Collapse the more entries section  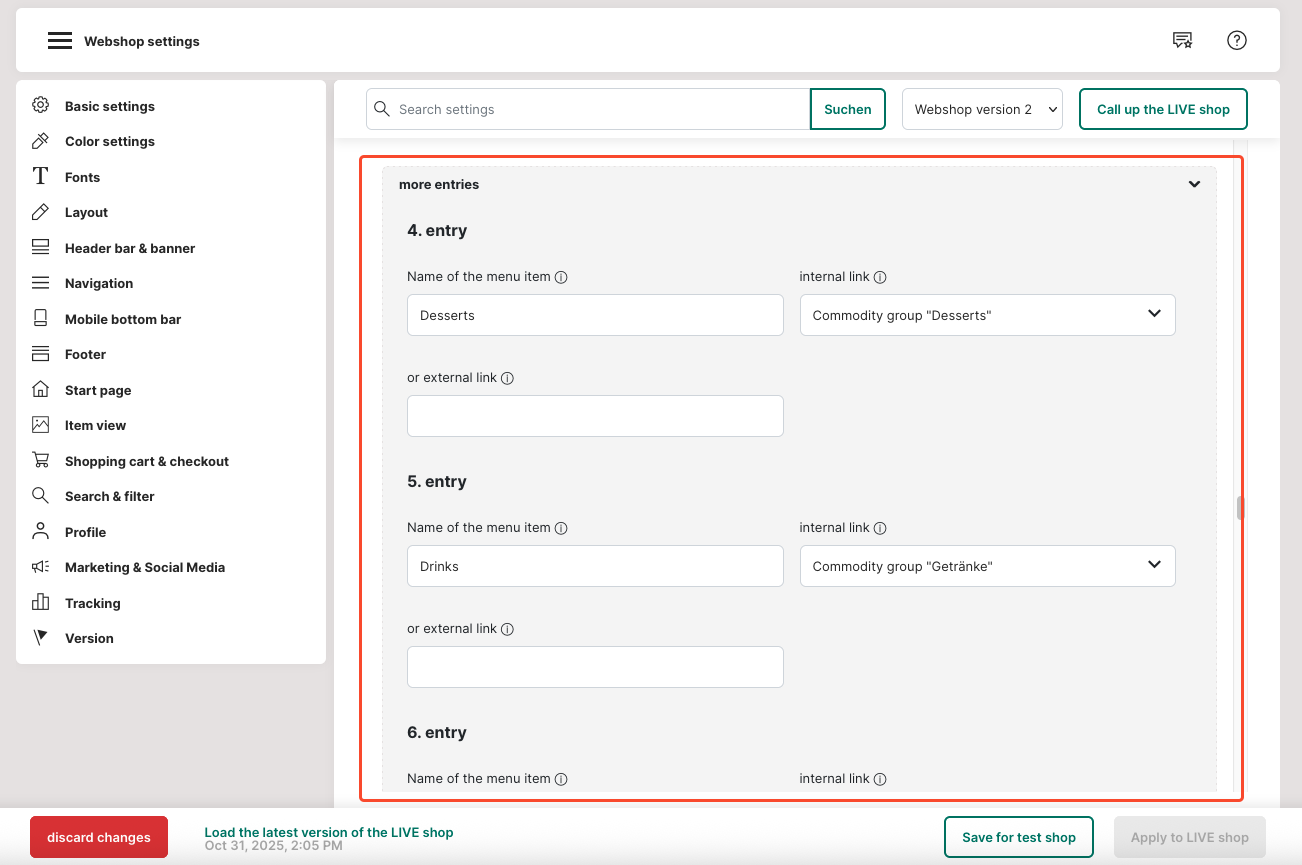coord(1194,185)
